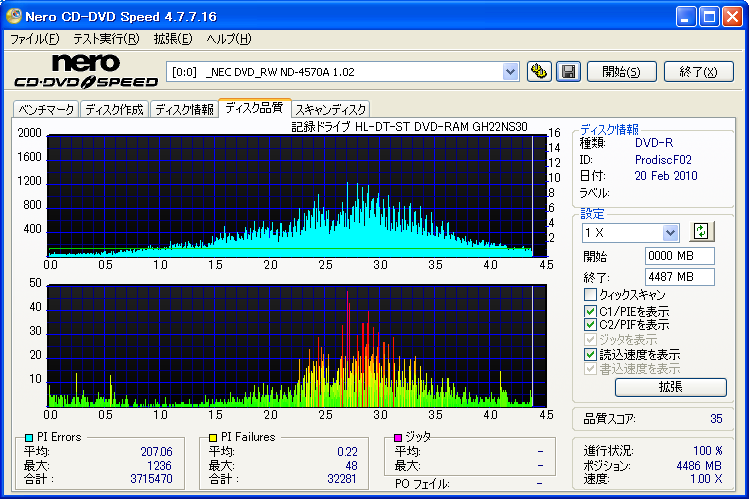
Task: Close the Nero CD-DVD Speed window
Action: pyautogui.click(x=732, y=17)
